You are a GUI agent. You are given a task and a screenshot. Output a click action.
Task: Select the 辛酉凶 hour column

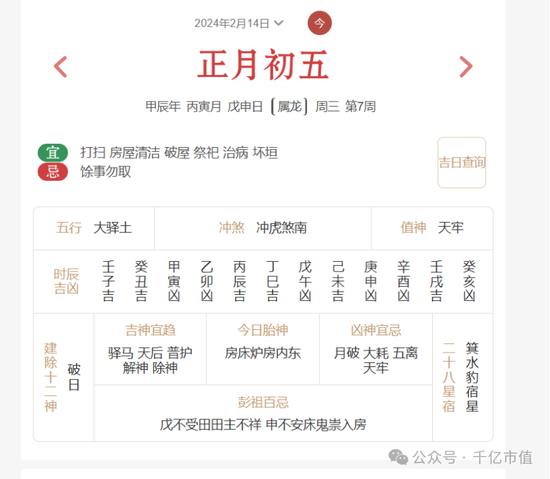[403, 282]
